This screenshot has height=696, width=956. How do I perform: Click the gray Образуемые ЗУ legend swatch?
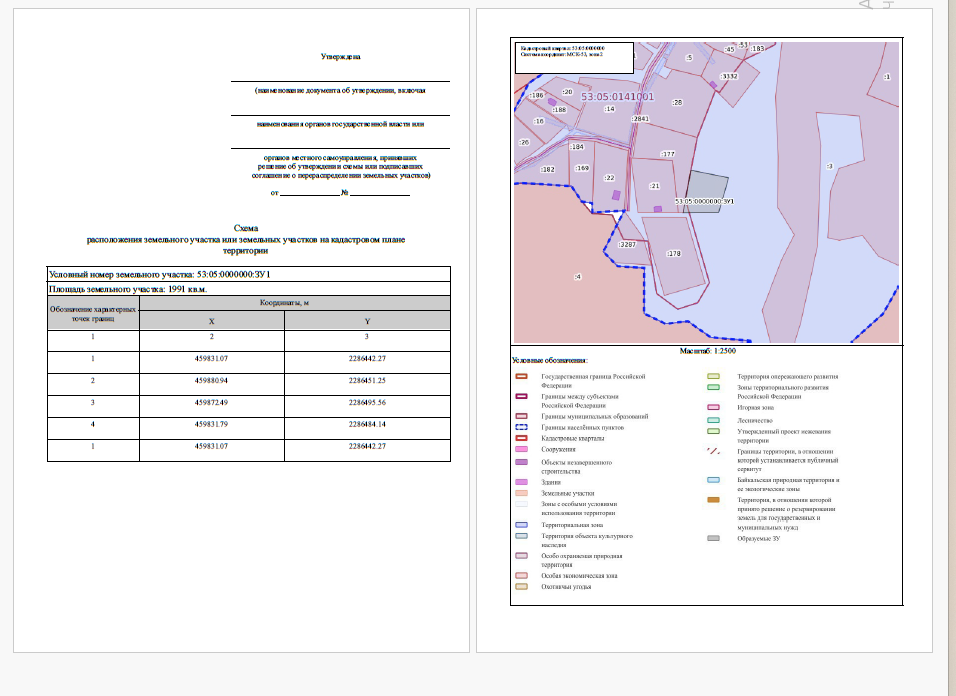[713, 538]
